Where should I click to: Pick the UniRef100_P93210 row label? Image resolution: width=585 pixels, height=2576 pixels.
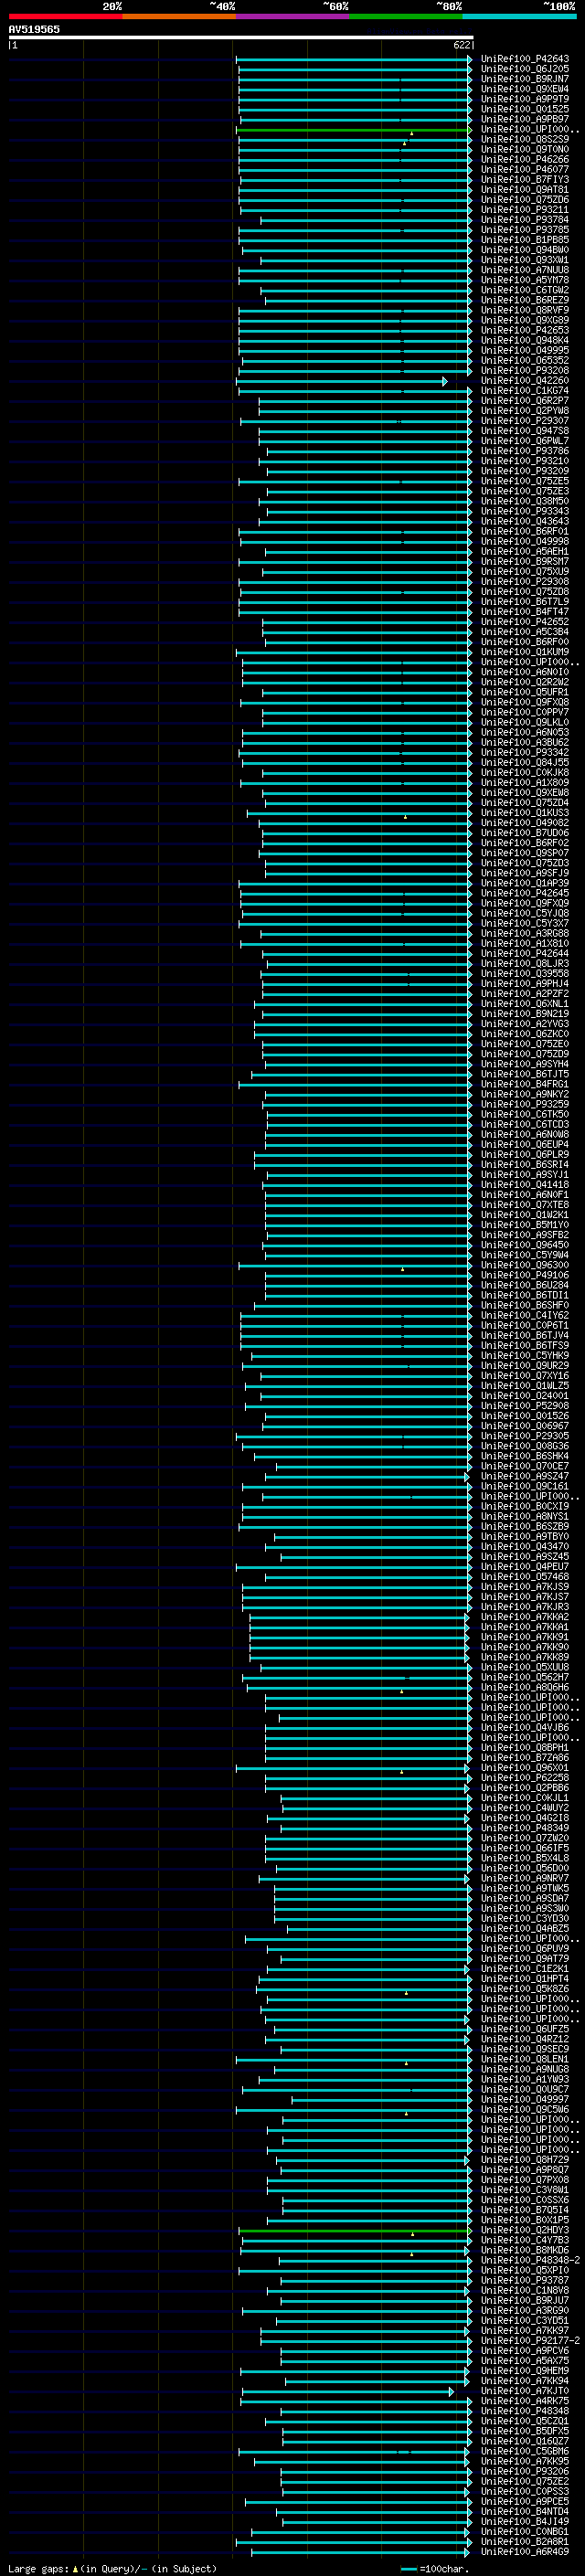click(525, 461)
